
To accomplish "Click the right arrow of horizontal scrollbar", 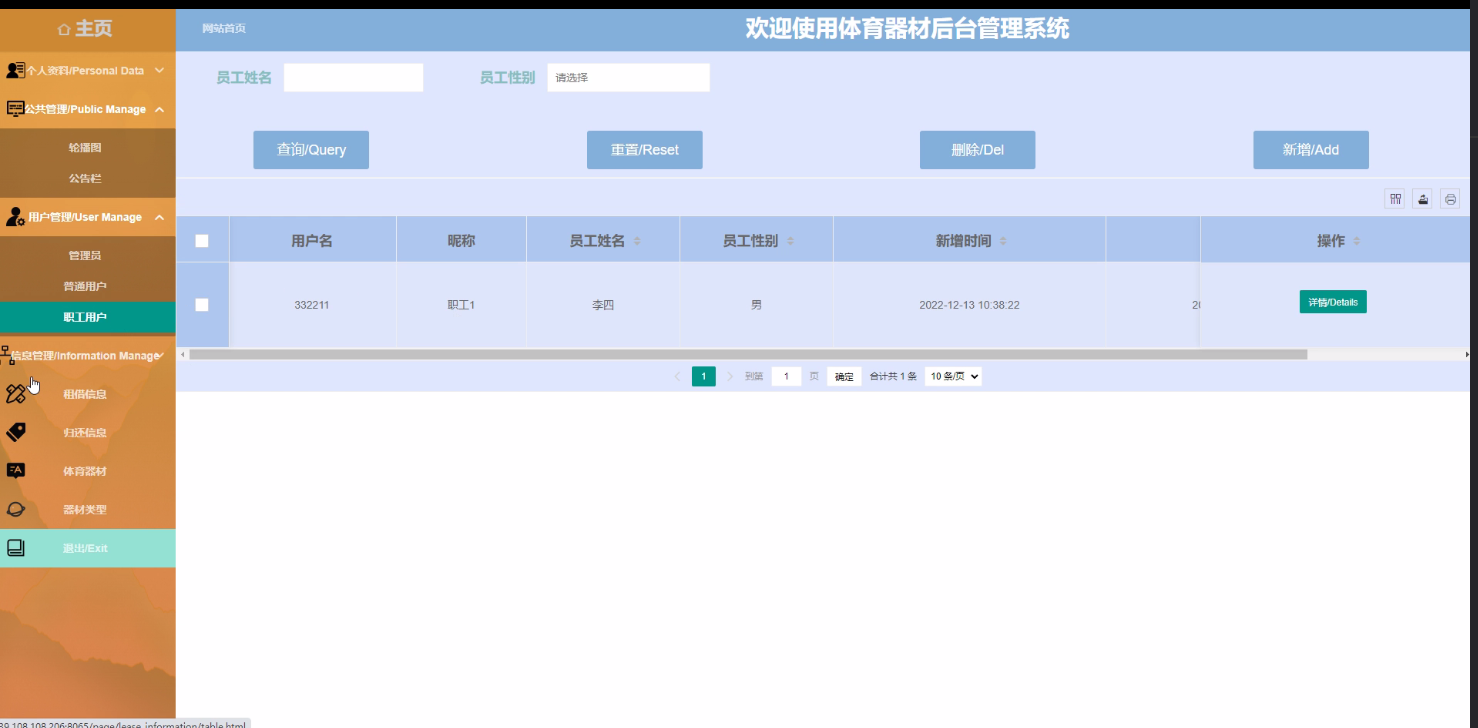I will tap(1467, 354).
